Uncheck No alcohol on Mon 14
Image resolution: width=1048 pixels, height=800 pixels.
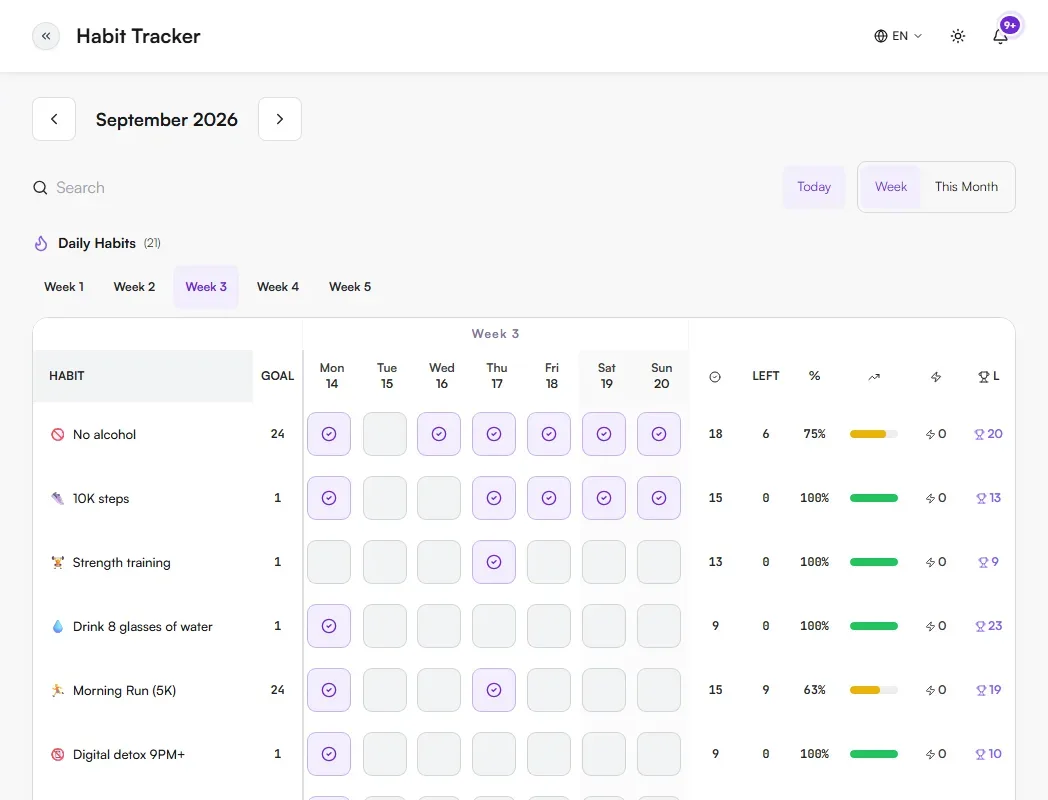329,434
